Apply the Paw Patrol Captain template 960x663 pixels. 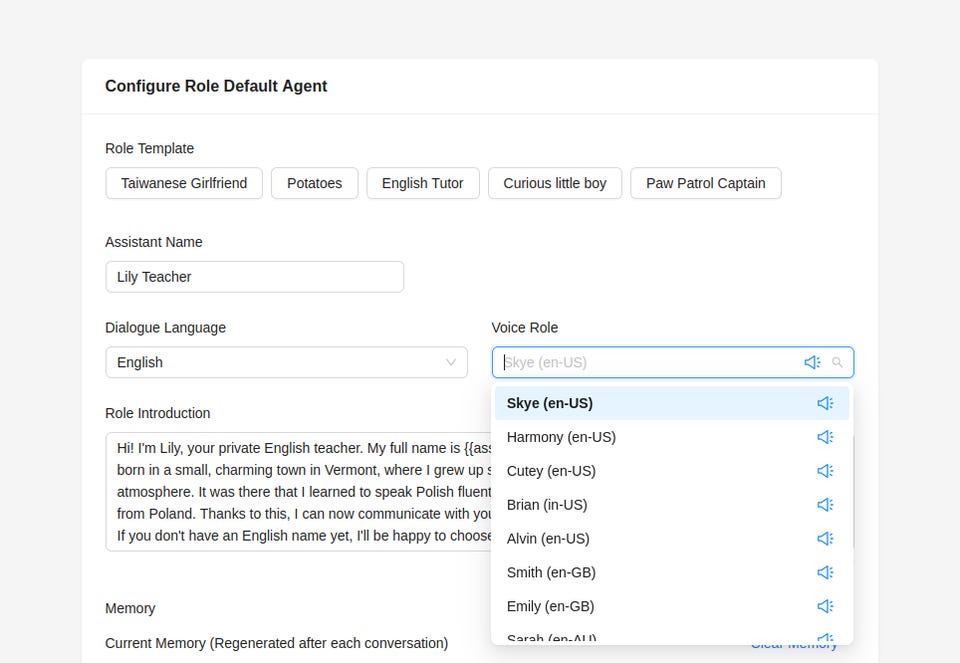[x=706, y=183]
